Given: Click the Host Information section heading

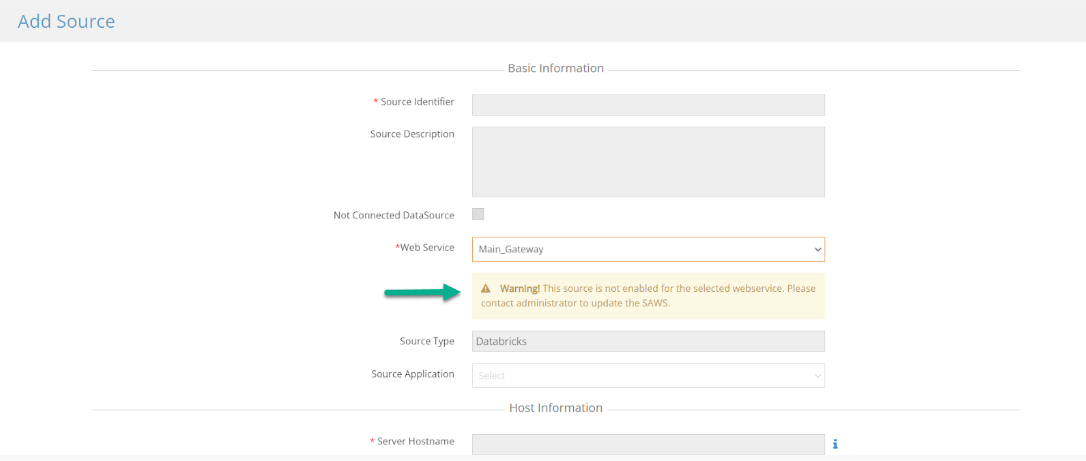Looking at the screenshot, I should coord(555,408).
